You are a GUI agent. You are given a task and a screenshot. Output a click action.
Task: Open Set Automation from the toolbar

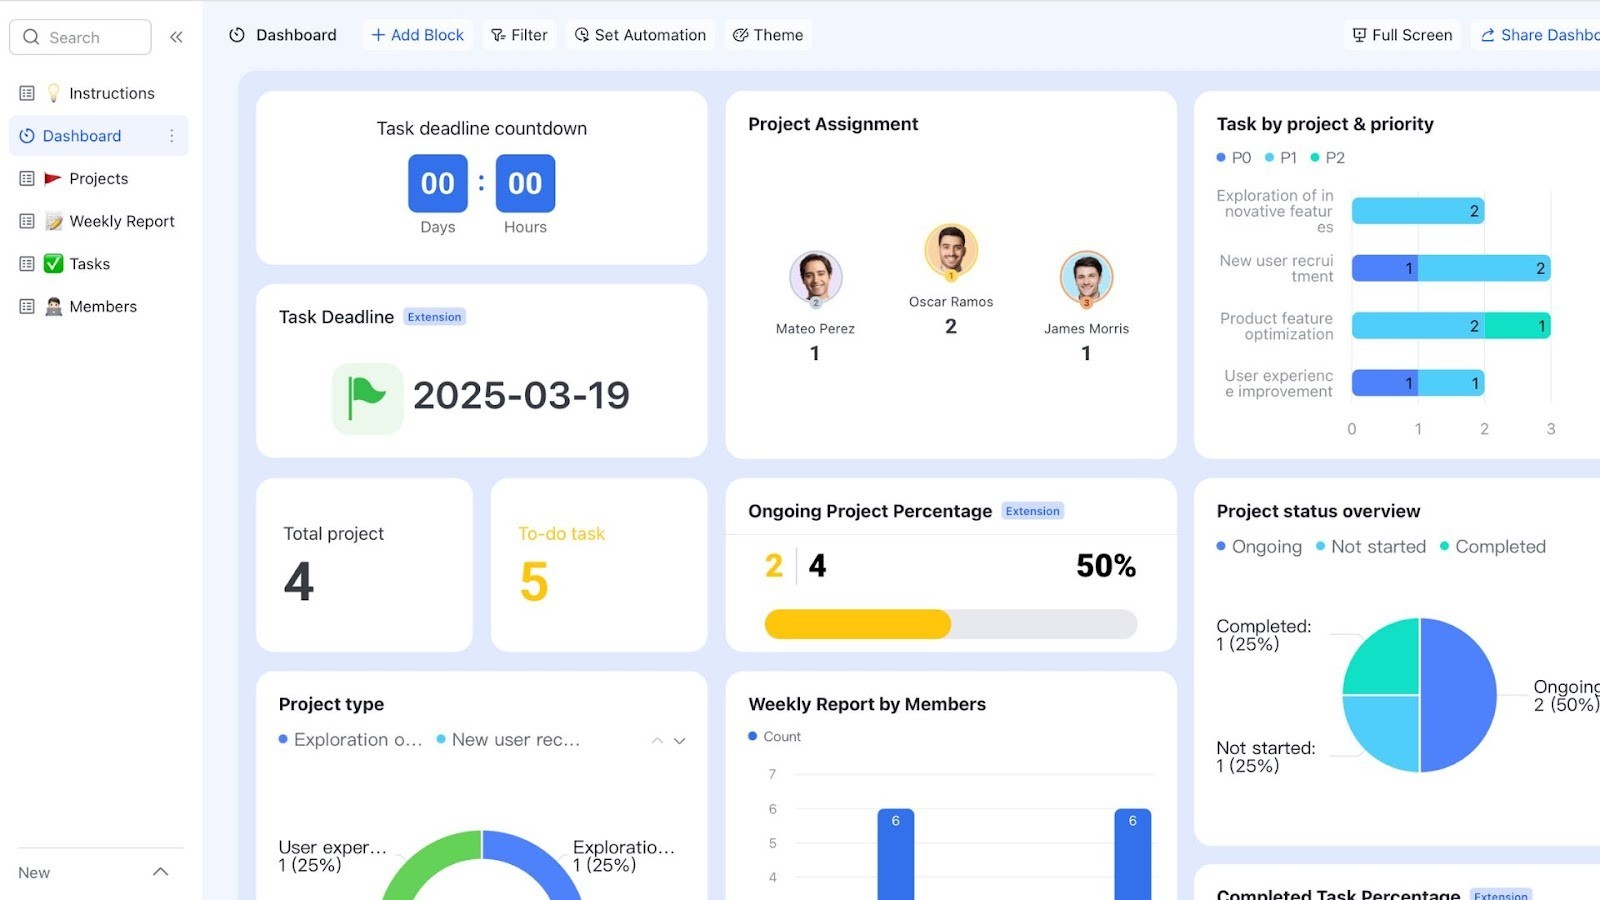pyautogui.click(x=640, y=34)
